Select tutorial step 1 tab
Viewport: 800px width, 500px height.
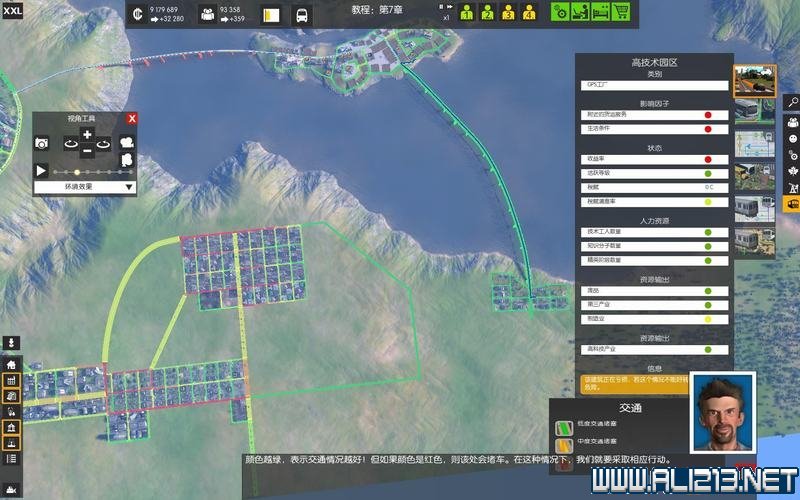[x=466, y=13]
